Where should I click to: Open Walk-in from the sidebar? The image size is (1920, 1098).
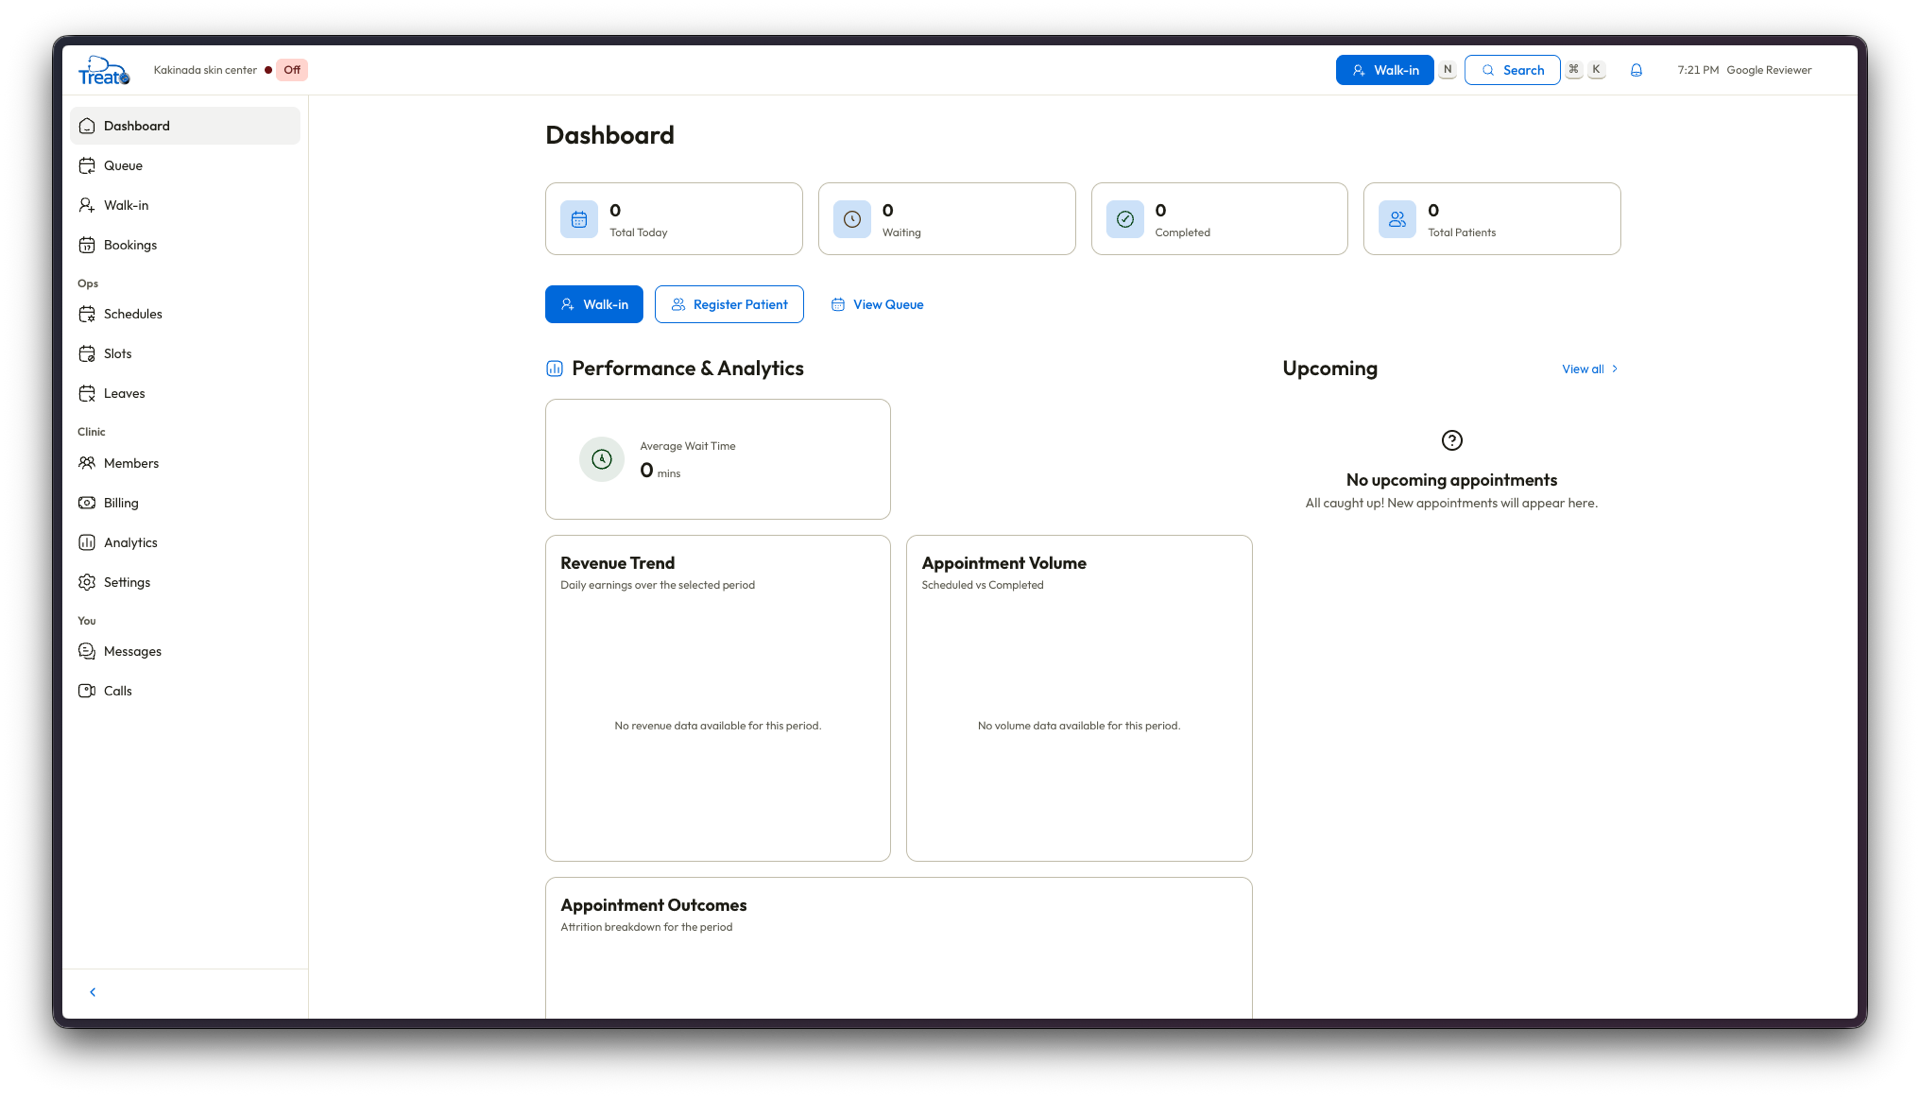point(185,205)
